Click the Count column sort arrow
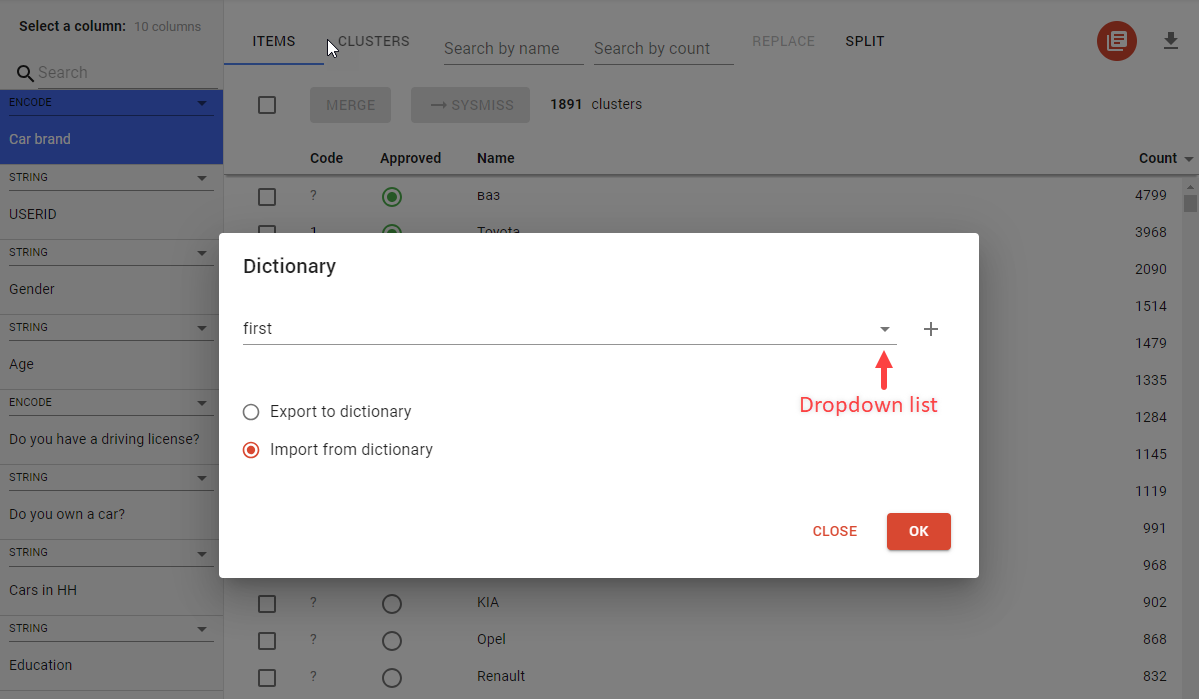This screenshot has height=699, width=1199. pyautogui.click(x=1189, y=159)
